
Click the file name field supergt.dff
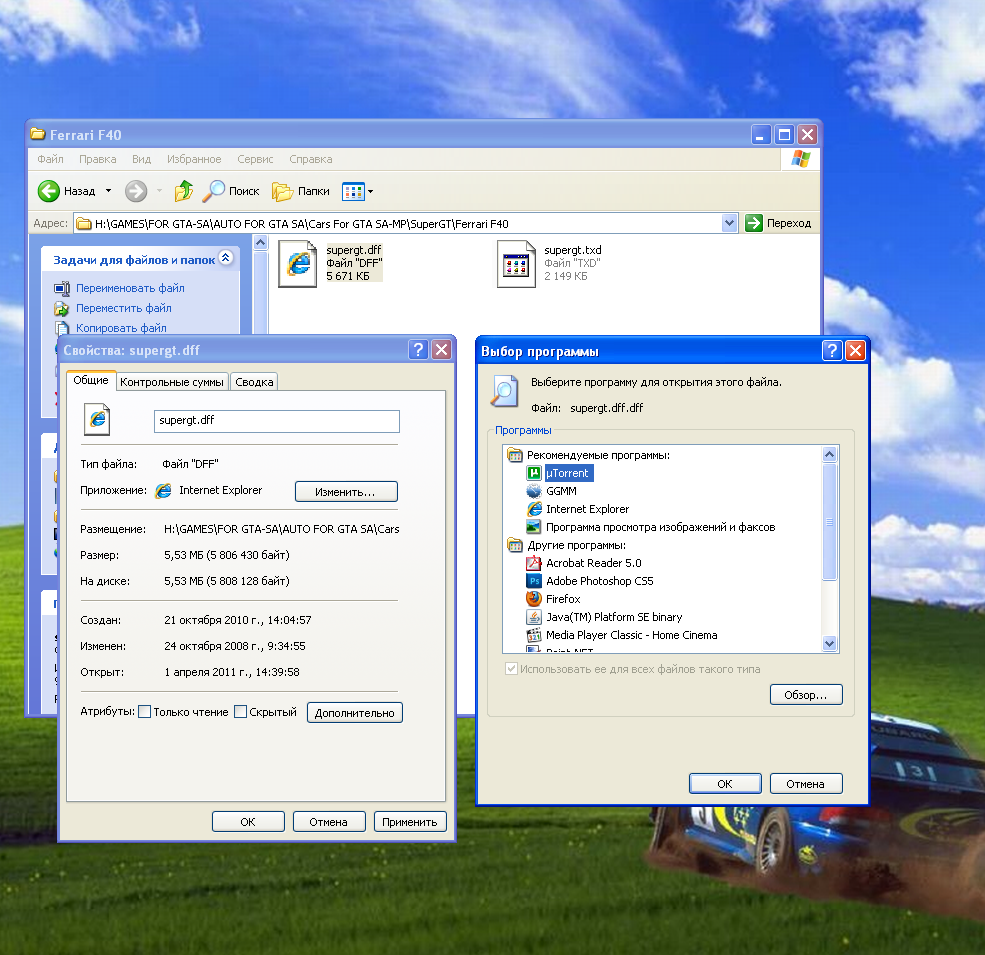click(276, 421)
